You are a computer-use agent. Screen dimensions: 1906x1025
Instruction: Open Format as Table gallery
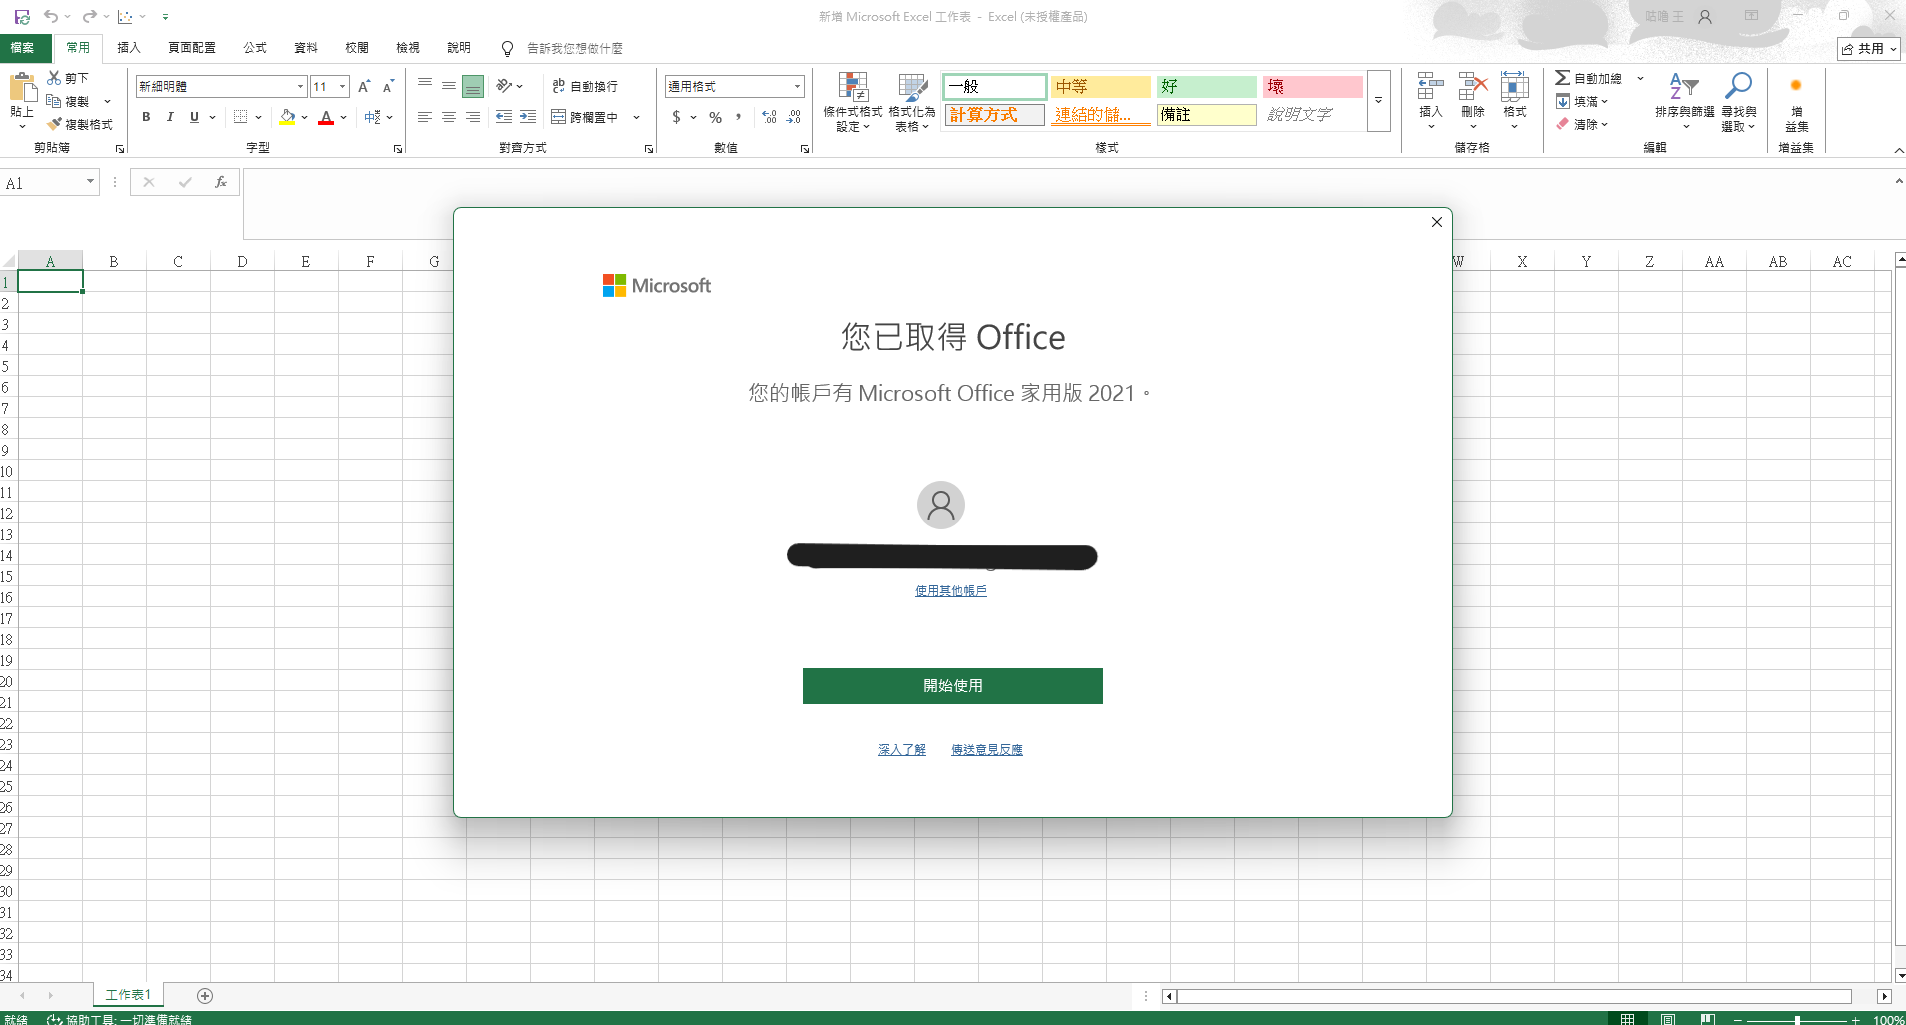tap(912, 102)
